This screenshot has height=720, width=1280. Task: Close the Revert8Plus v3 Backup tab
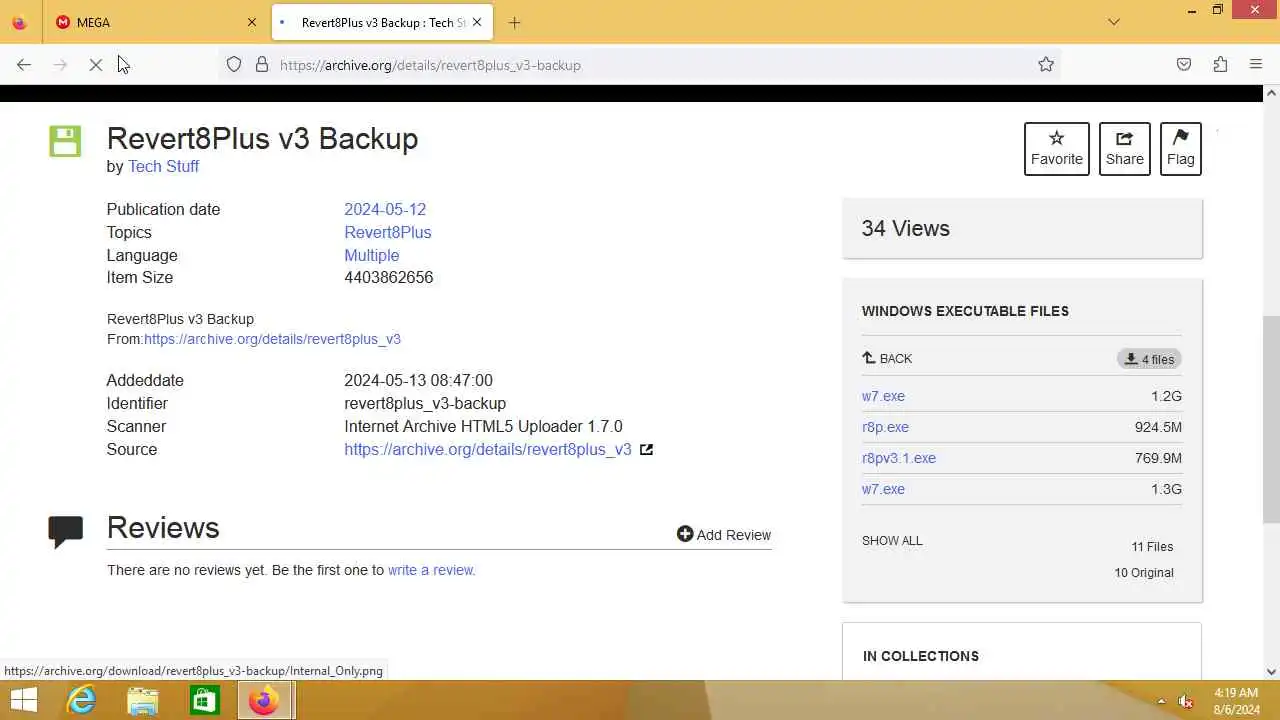point(477,22)
